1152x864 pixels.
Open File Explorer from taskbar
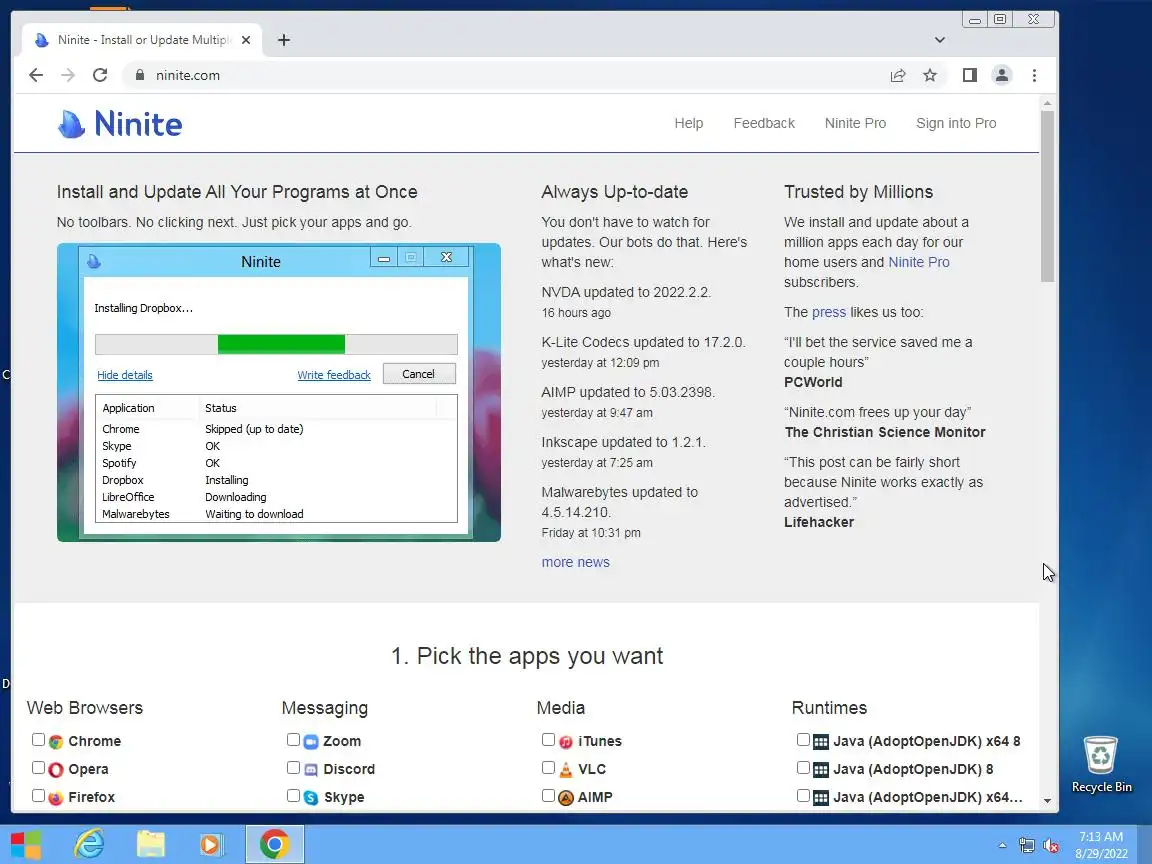151,845
